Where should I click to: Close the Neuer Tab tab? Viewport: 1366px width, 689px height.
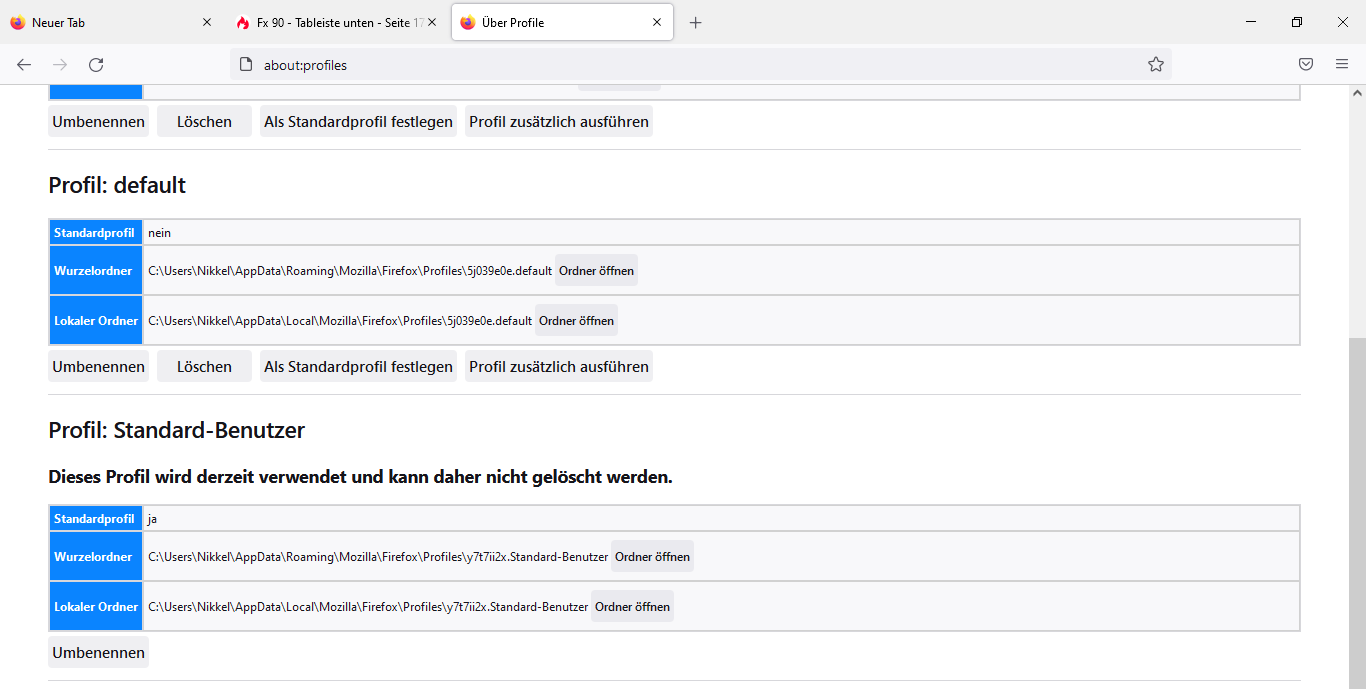pyautogui.click(x=207, y=23)
